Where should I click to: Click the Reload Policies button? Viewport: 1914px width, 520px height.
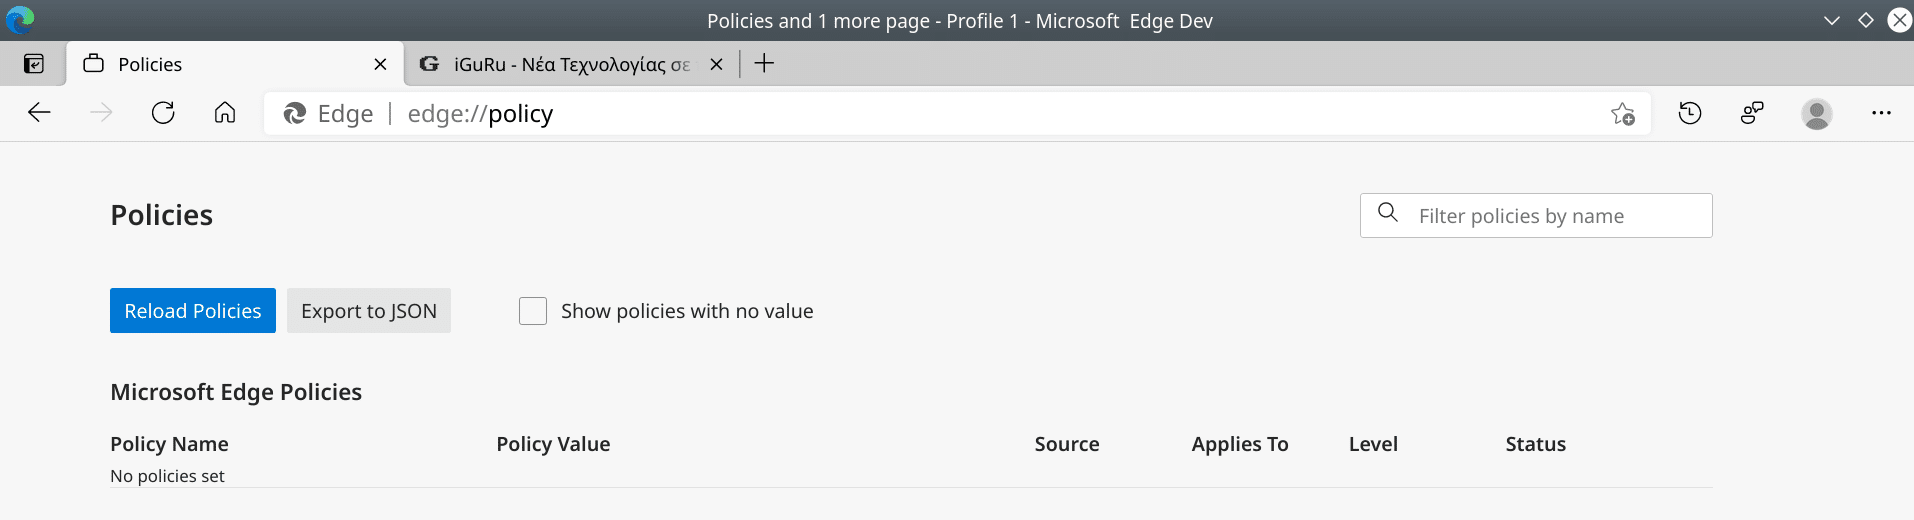[193, 311]
